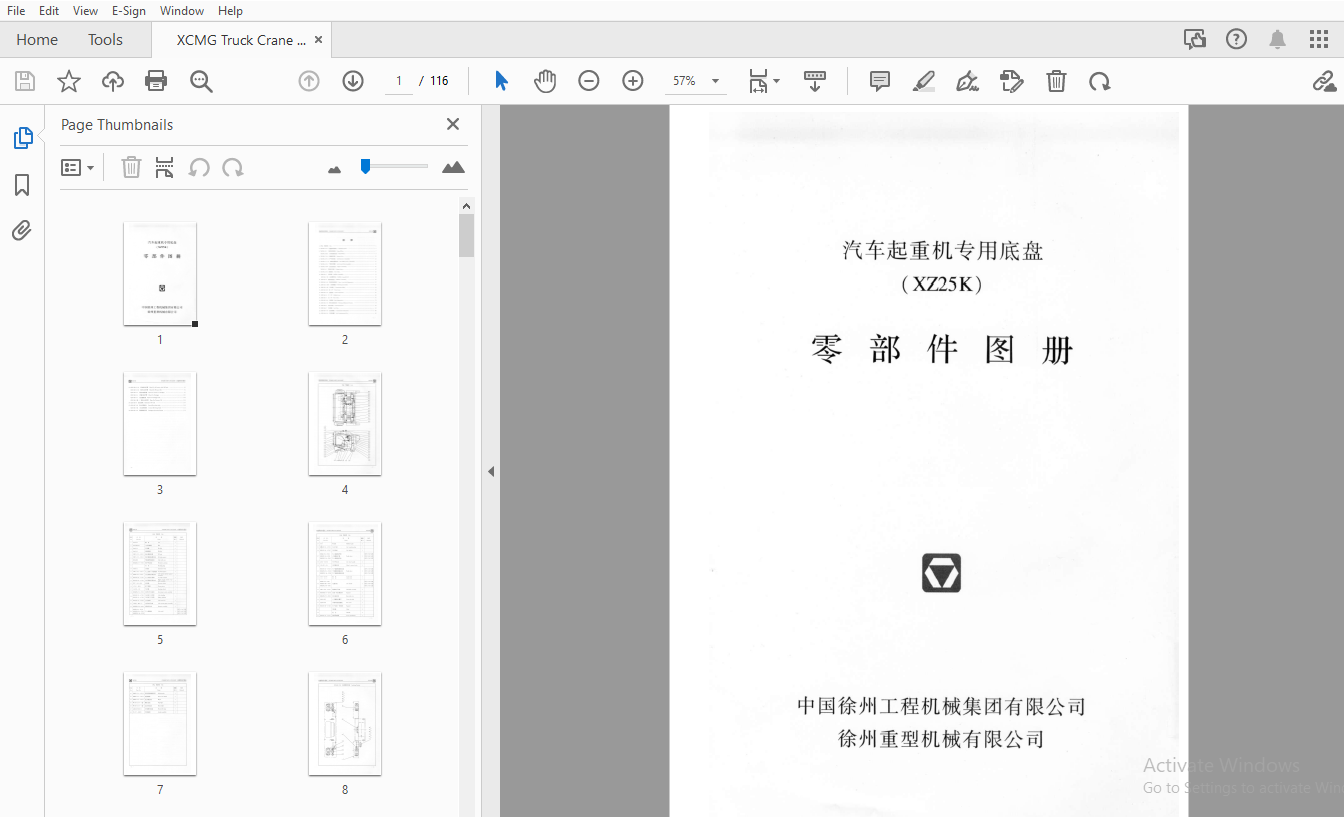The width and height of the screenshot is (1344, 817).
Task: Close the XCMG Truck Crane tab
Action: (x=318, y=40)
